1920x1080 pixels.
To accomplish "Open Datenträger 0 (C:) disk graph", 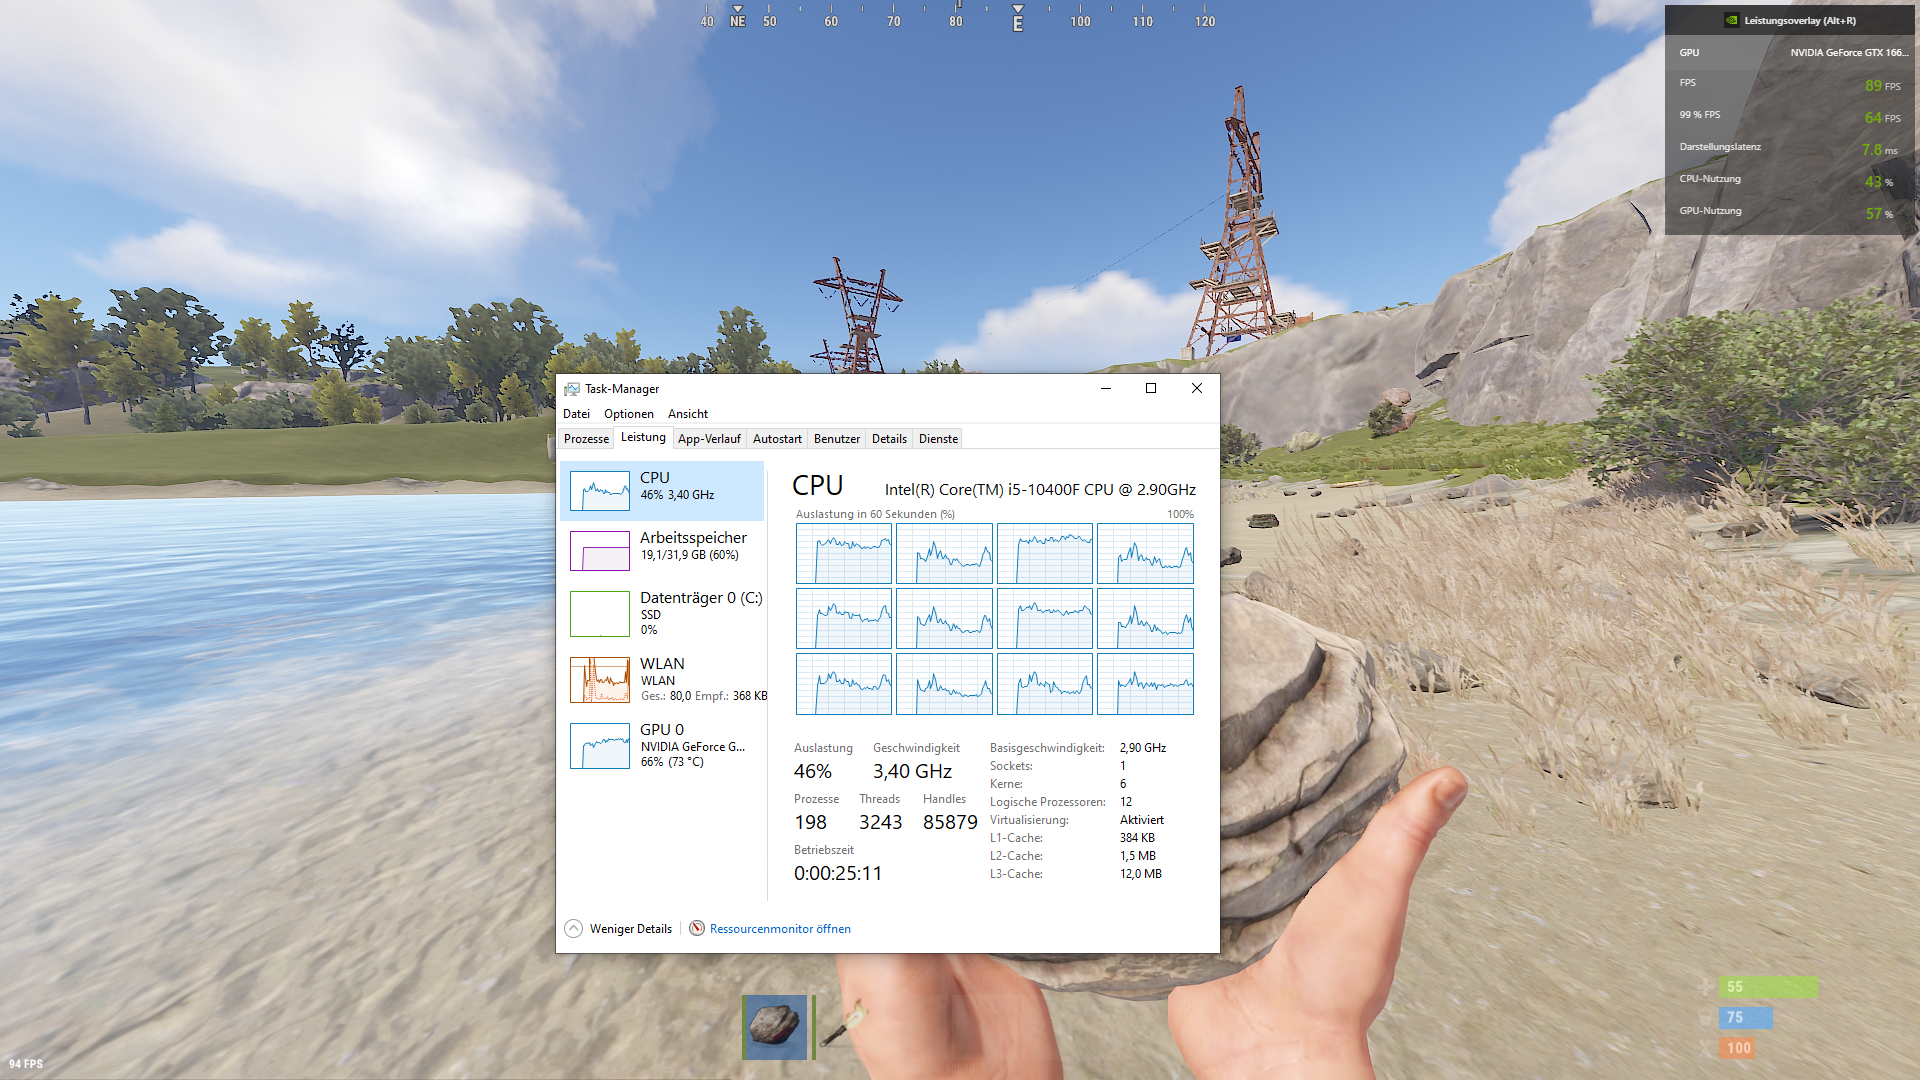I will pos(599,614).
